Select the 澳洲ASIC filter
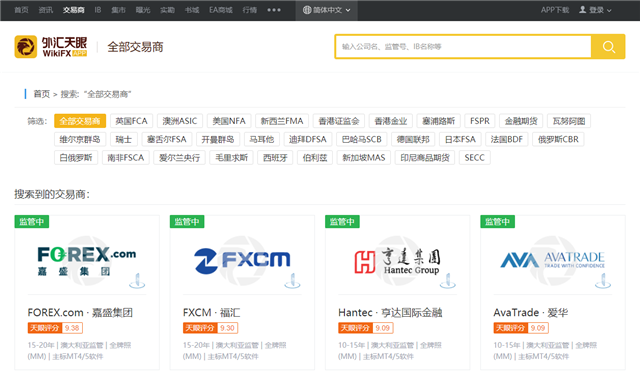 180,121
